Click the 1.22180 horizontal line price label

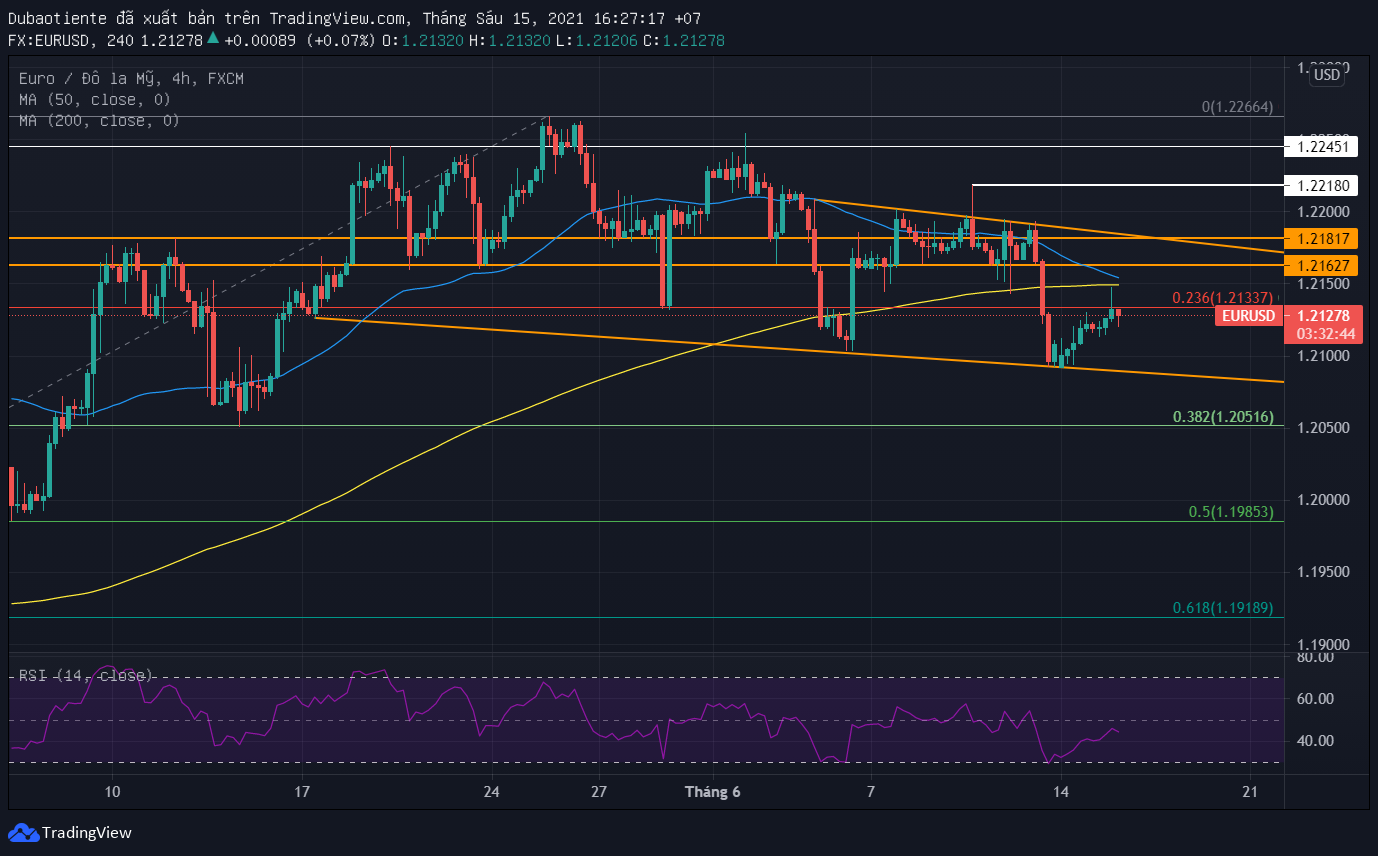click(1323, 185)
